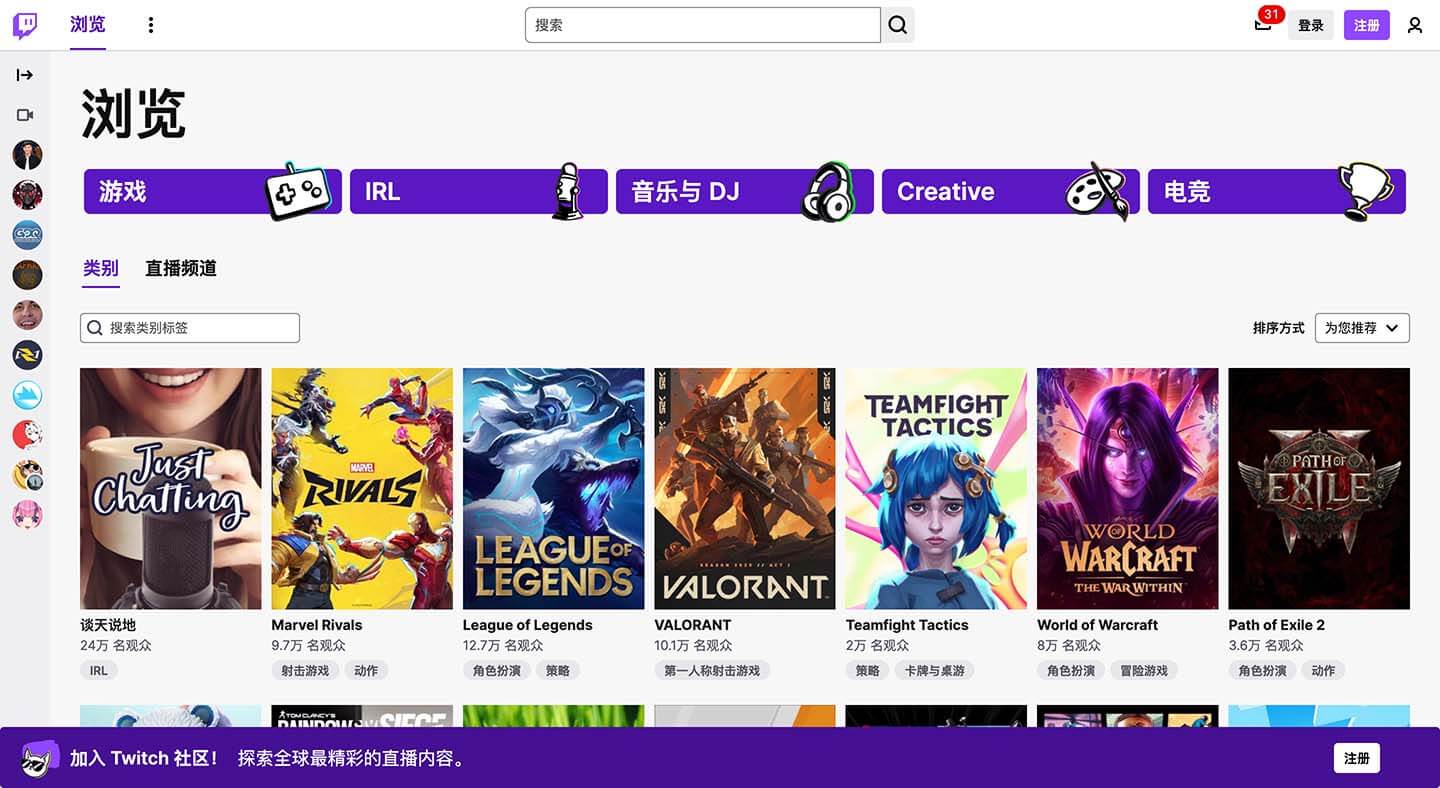Click the mascot icon in bottom purple banner
The image size is (1440, 788).
coord(40,758)
